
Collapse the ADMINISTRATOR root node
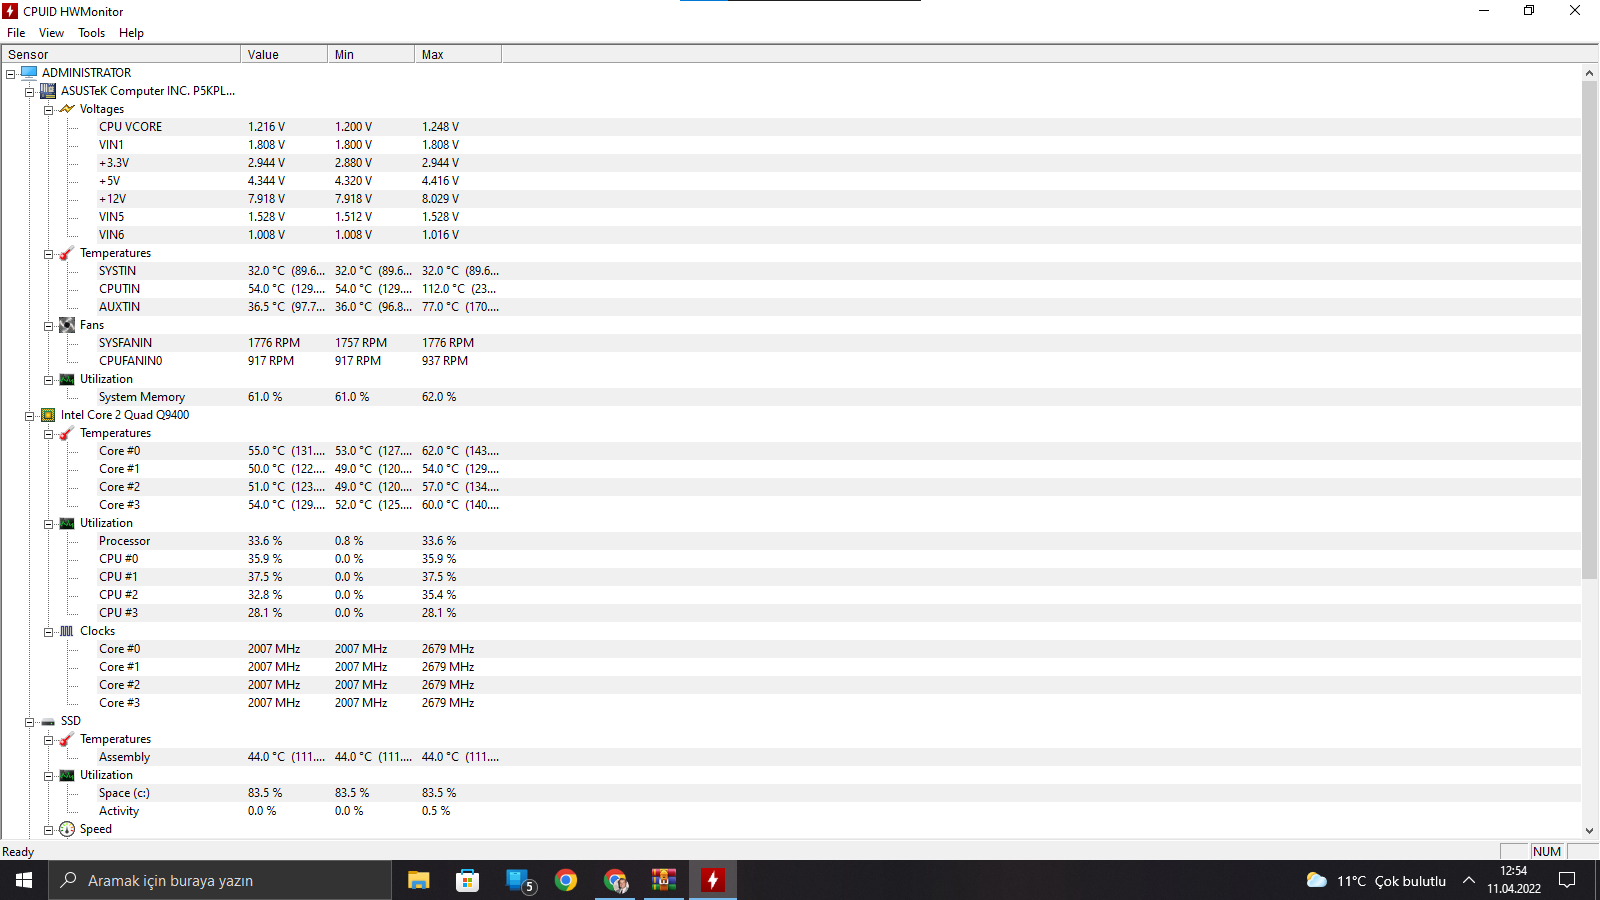(x=10, y=73)
